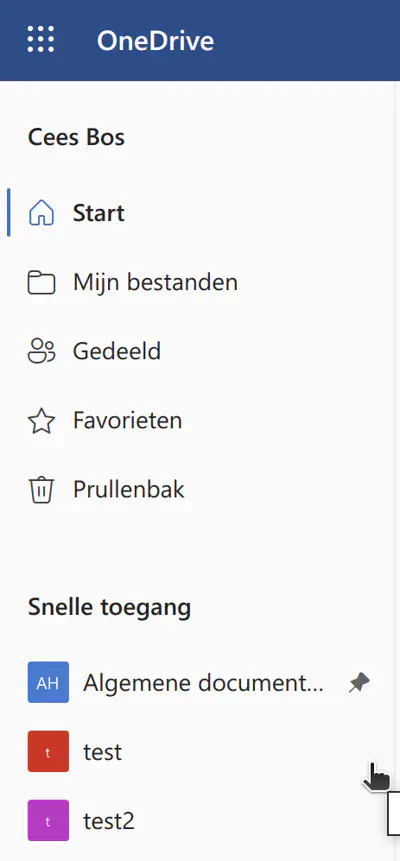Click the Favorieten star icon
This screenshot has width=400, height=861.
coord(42,421)
